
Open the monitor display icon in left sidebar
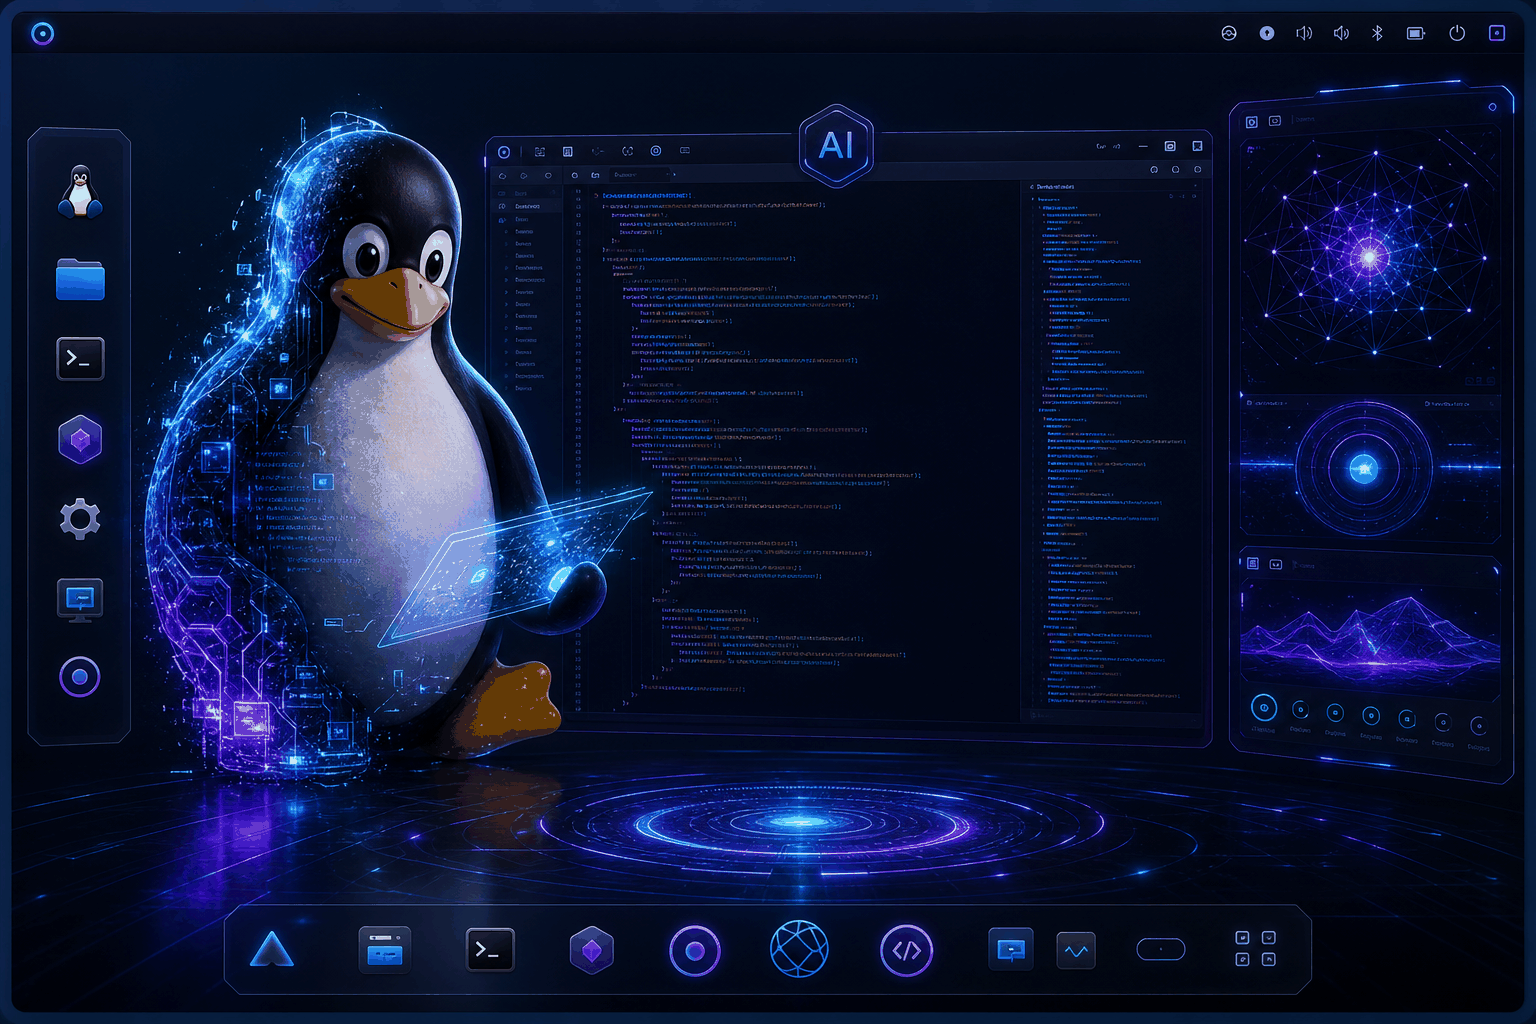pyautogui.click(x=80, y=600)
